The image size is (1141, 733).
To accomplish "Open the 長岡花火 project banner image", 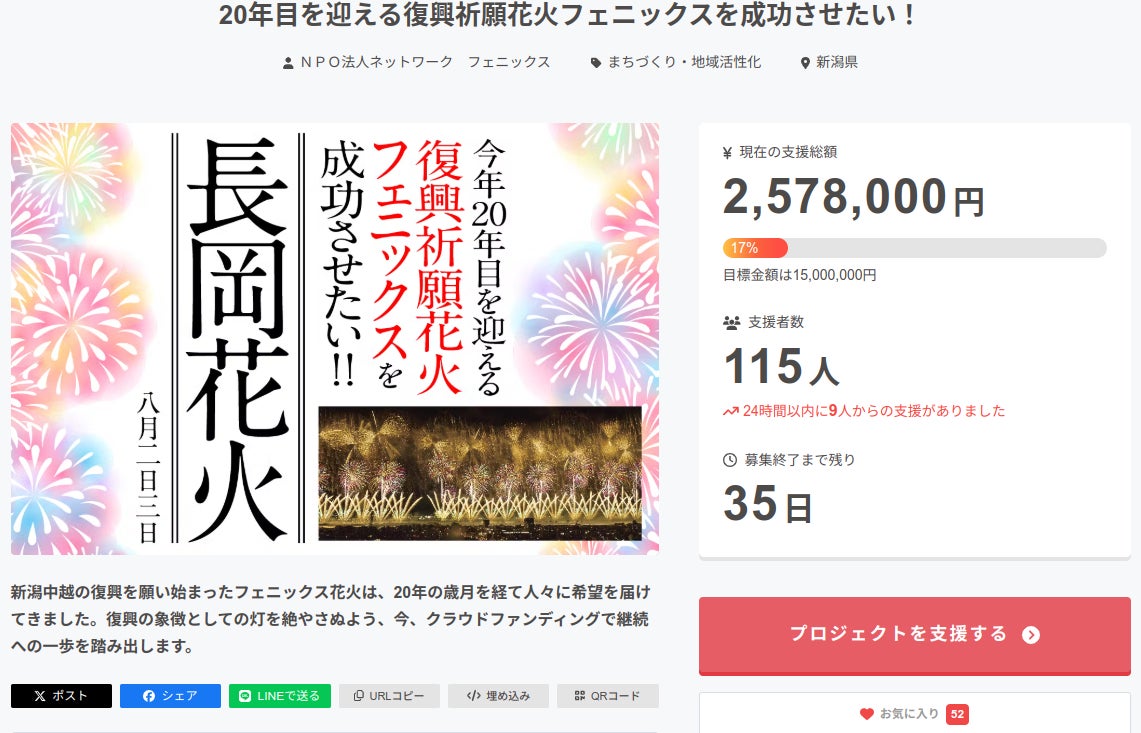I will pyautogui.click(x=335, y=338).
